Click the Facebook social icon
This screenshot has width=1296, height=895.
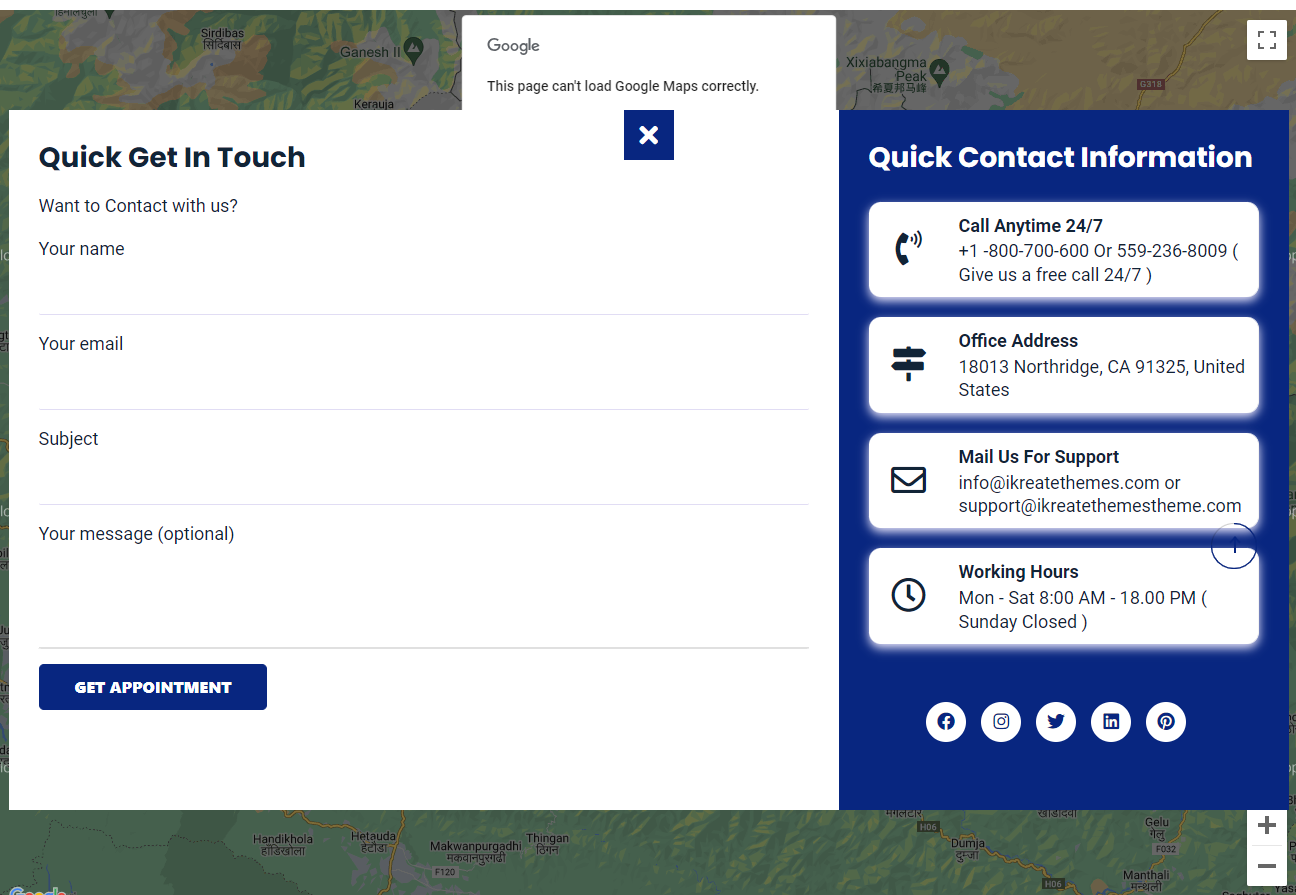click(945, 722)
